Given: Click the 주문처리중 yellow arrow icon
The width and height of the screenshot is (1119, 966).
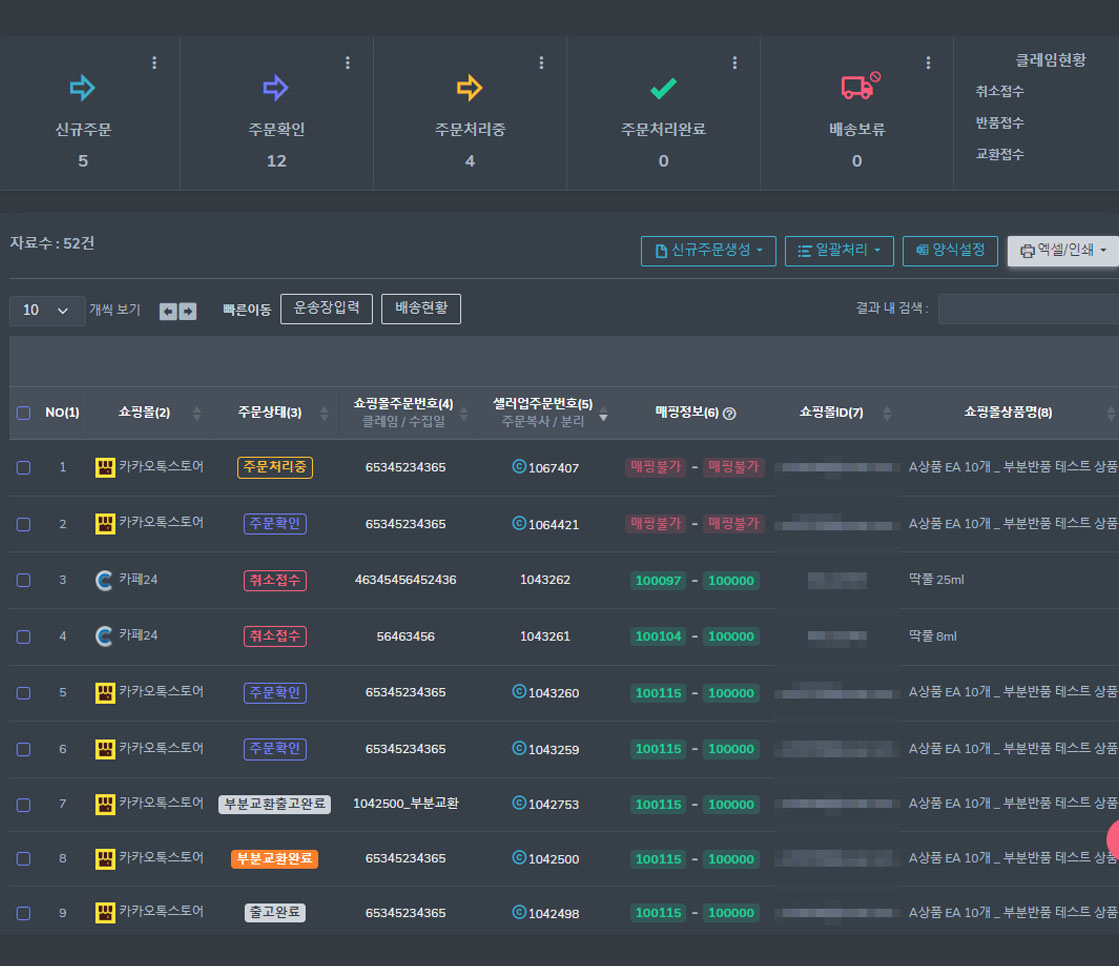Looking at the screenshot, I should pyautogui.click(x=470, y=88).
